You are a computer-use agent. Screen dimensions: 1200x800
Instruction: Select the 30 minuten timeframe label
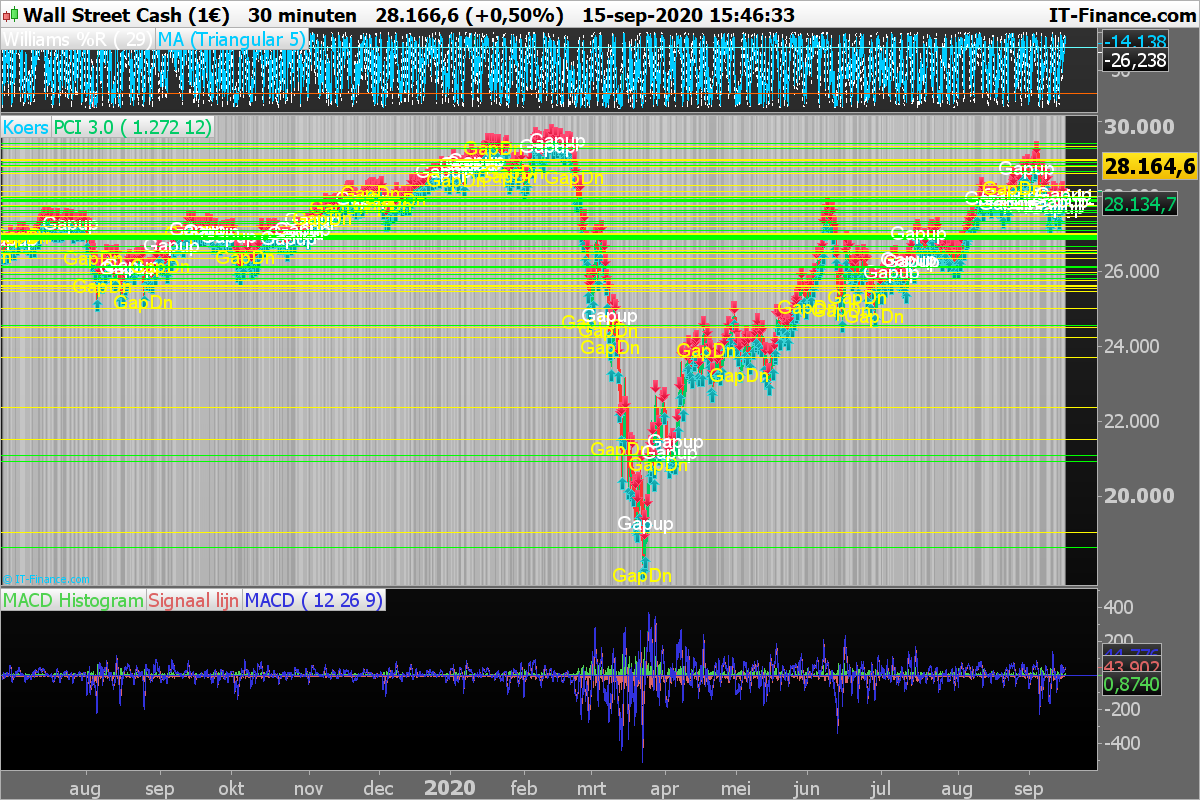(x=302, y=15)
